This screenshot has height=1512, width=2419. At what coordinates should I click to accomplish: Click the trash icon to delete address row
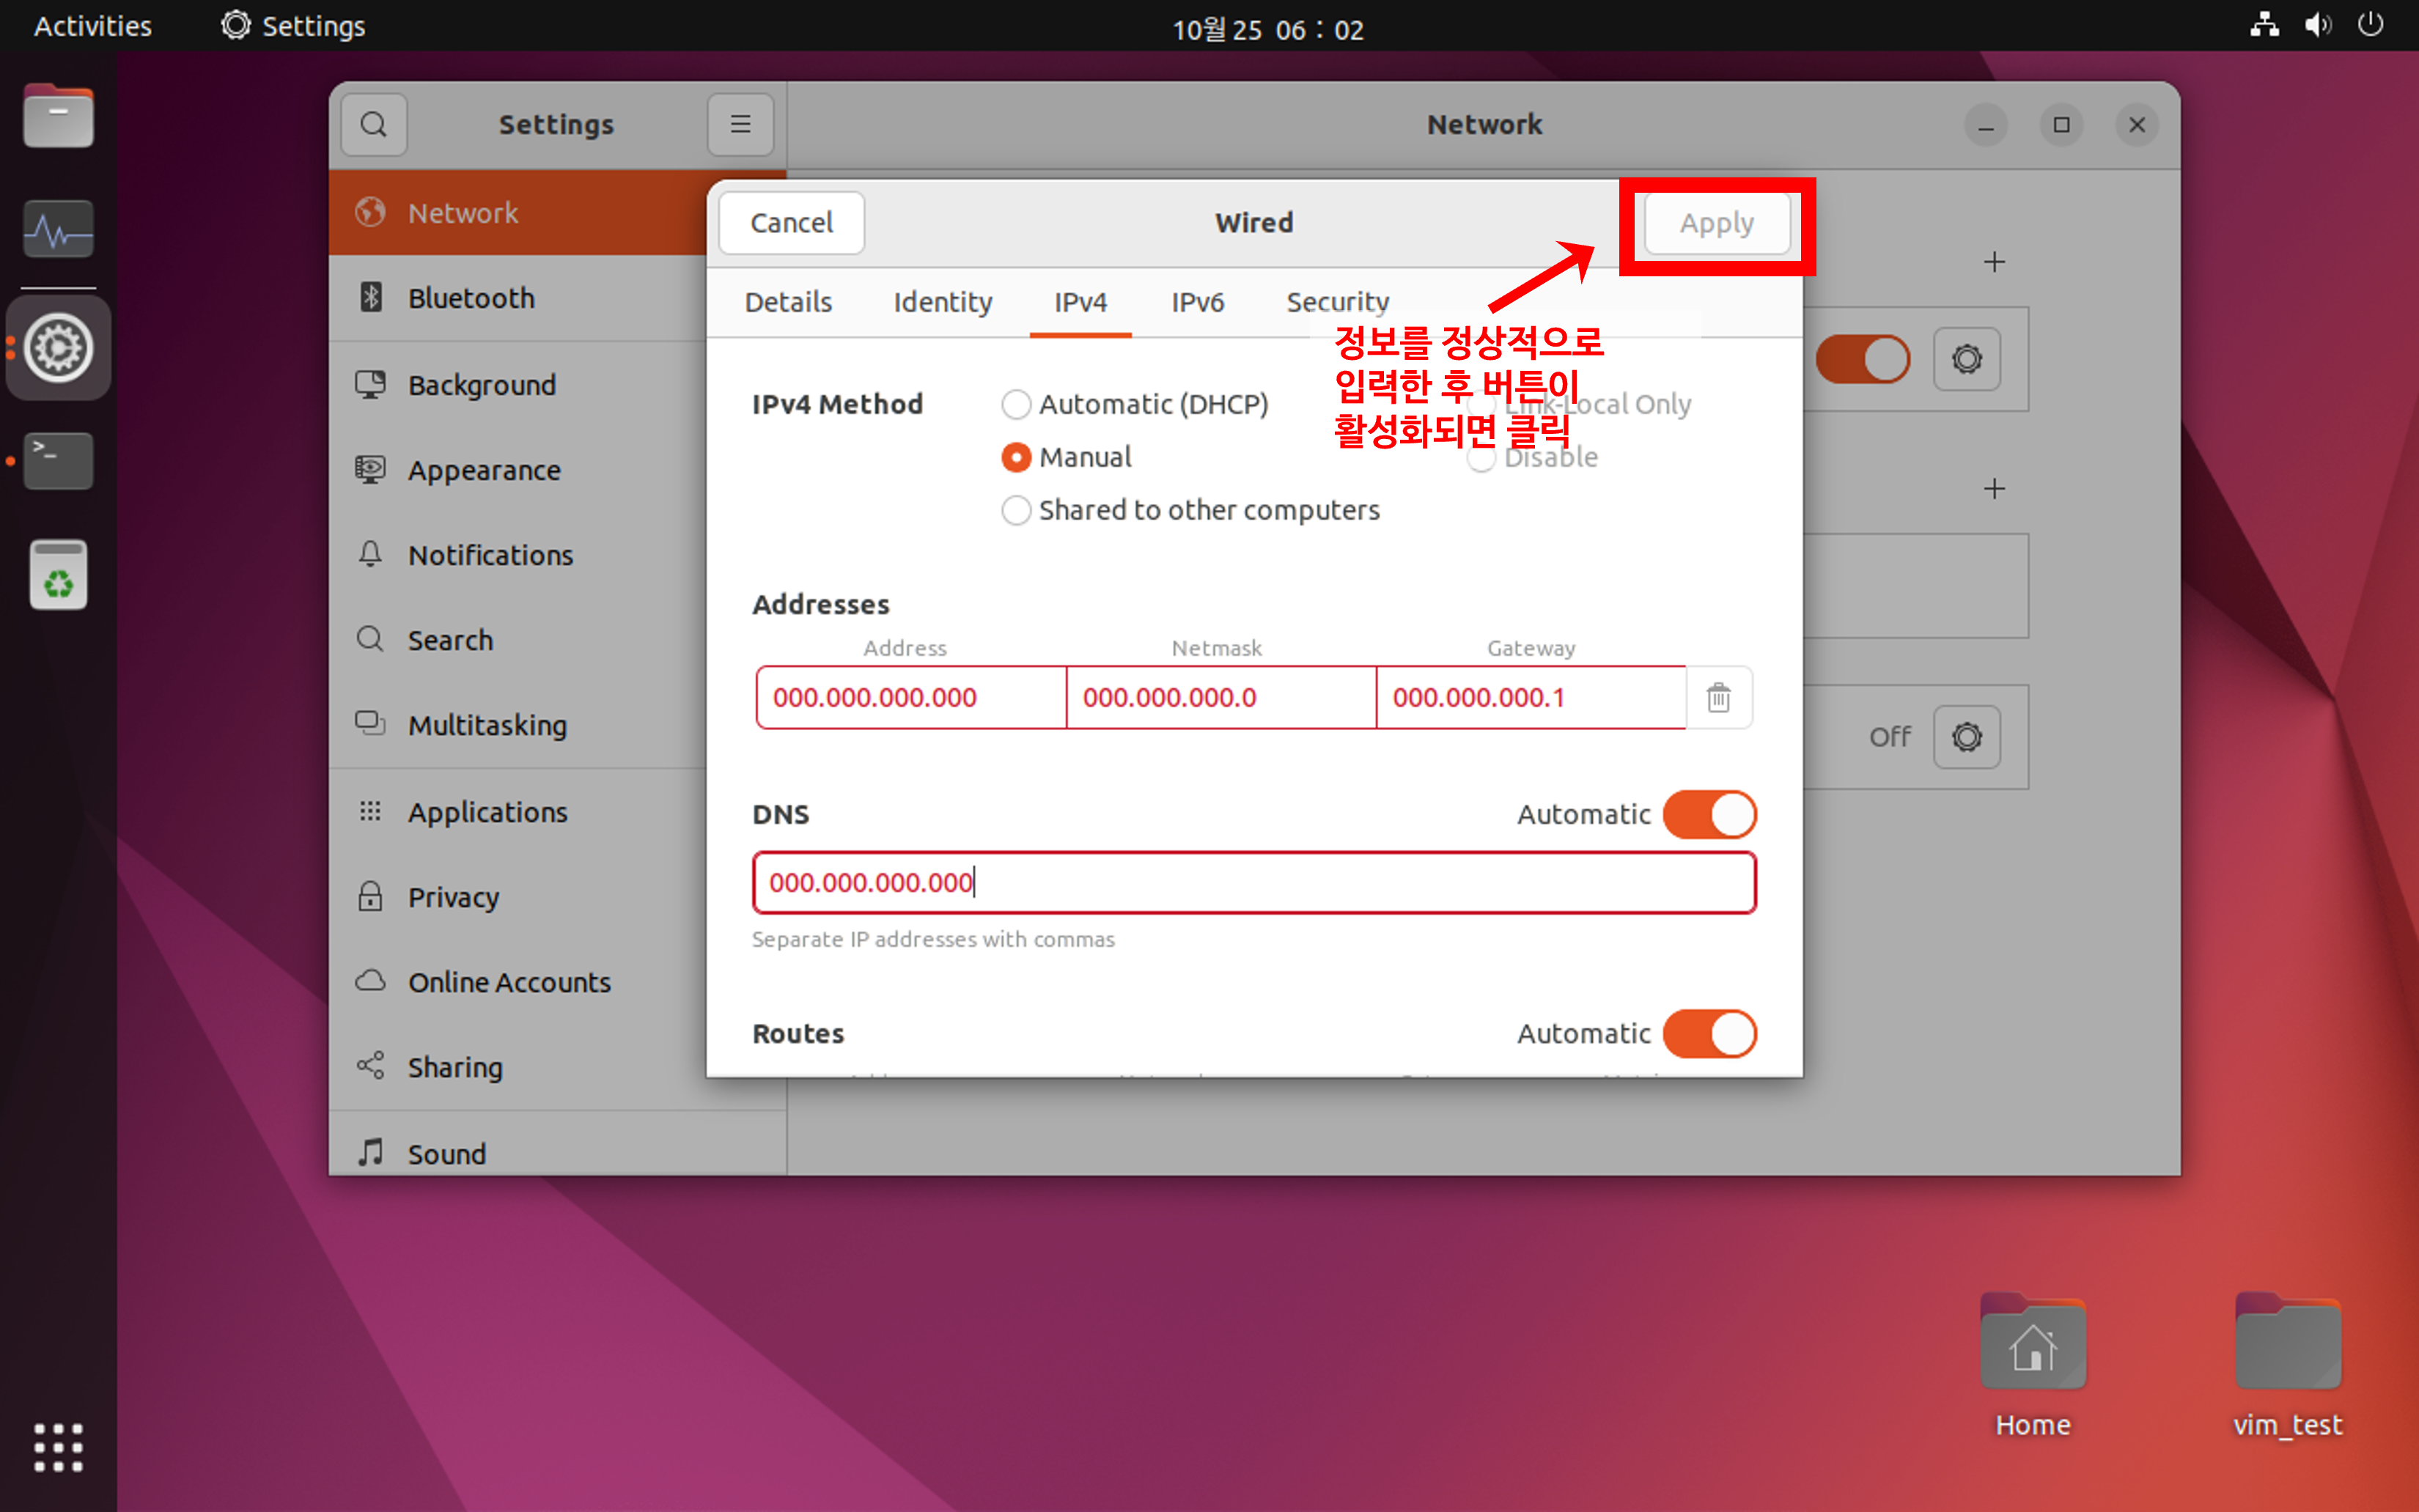(1718, 697)
